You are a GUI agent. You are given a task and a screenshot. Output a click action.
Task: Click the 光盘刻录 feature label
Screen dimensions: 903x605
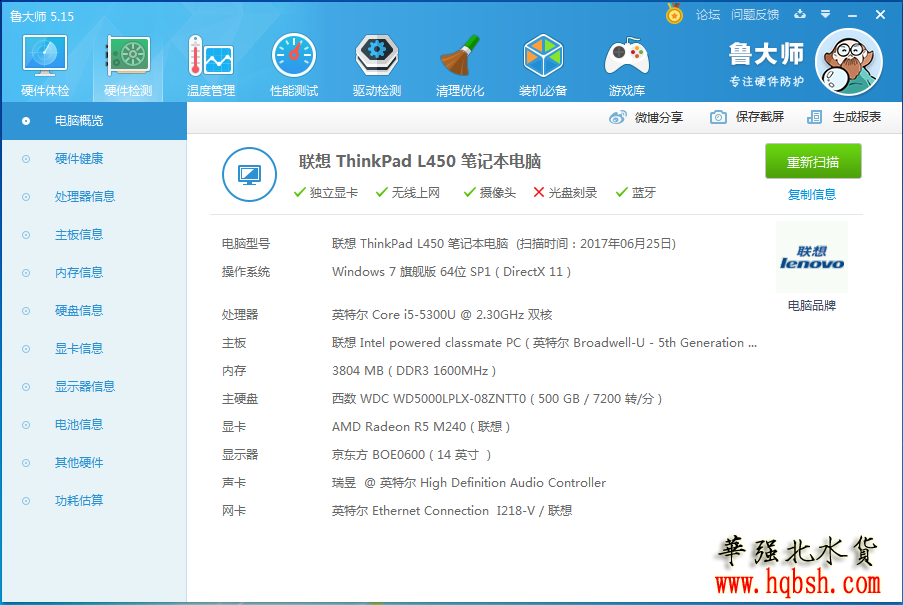coord(572,193)
